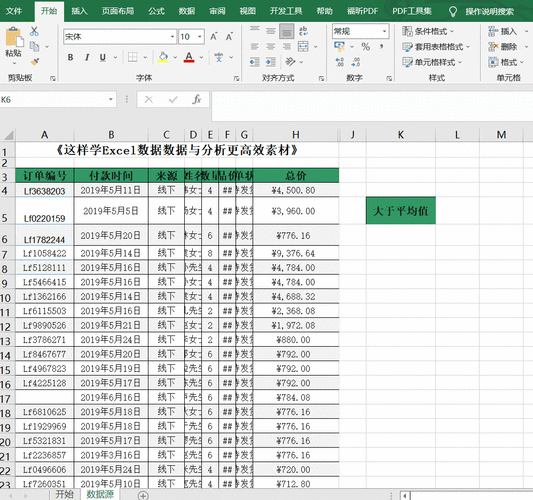
Task: Toggle Italic formatting
Action: (x=87, y=57)
